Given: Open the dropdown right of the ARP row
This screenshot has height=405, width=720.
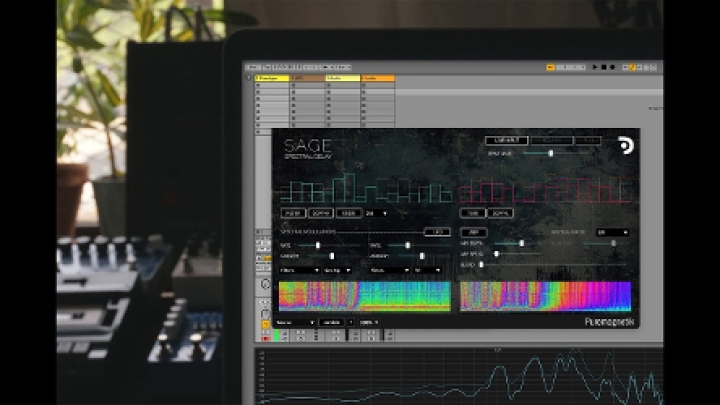Looking at the screenshot, I should point(612,233).
